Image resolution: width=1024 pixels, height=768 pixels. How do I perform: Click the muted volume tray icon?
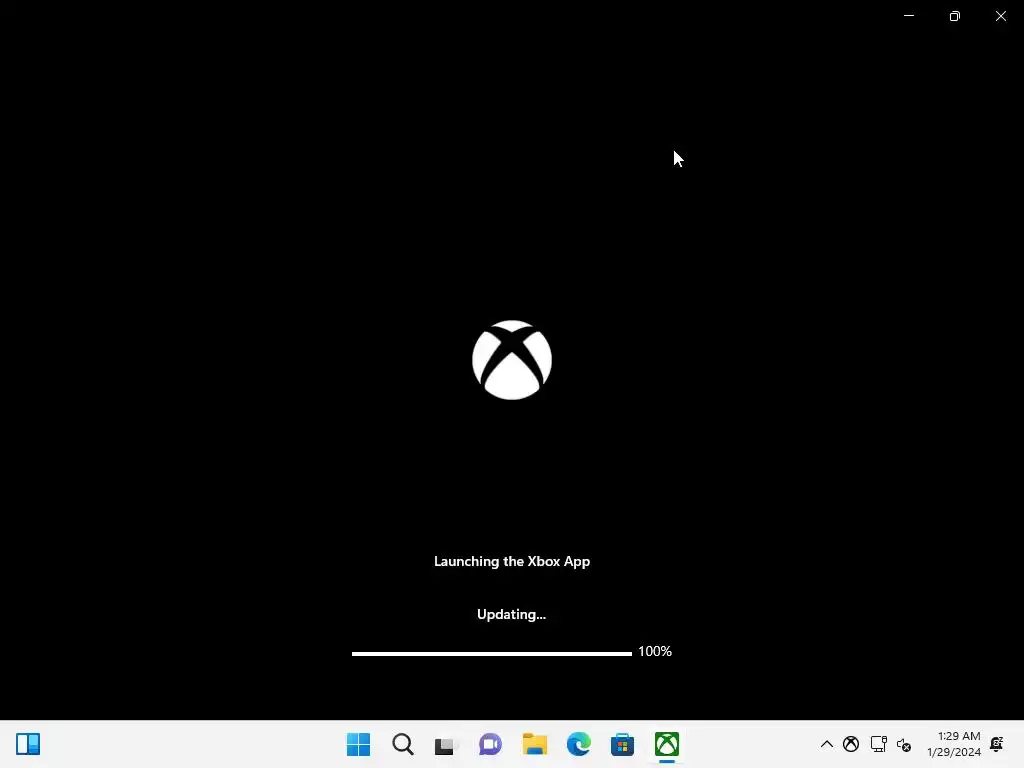pyautogui.click(x=904, y=744)
